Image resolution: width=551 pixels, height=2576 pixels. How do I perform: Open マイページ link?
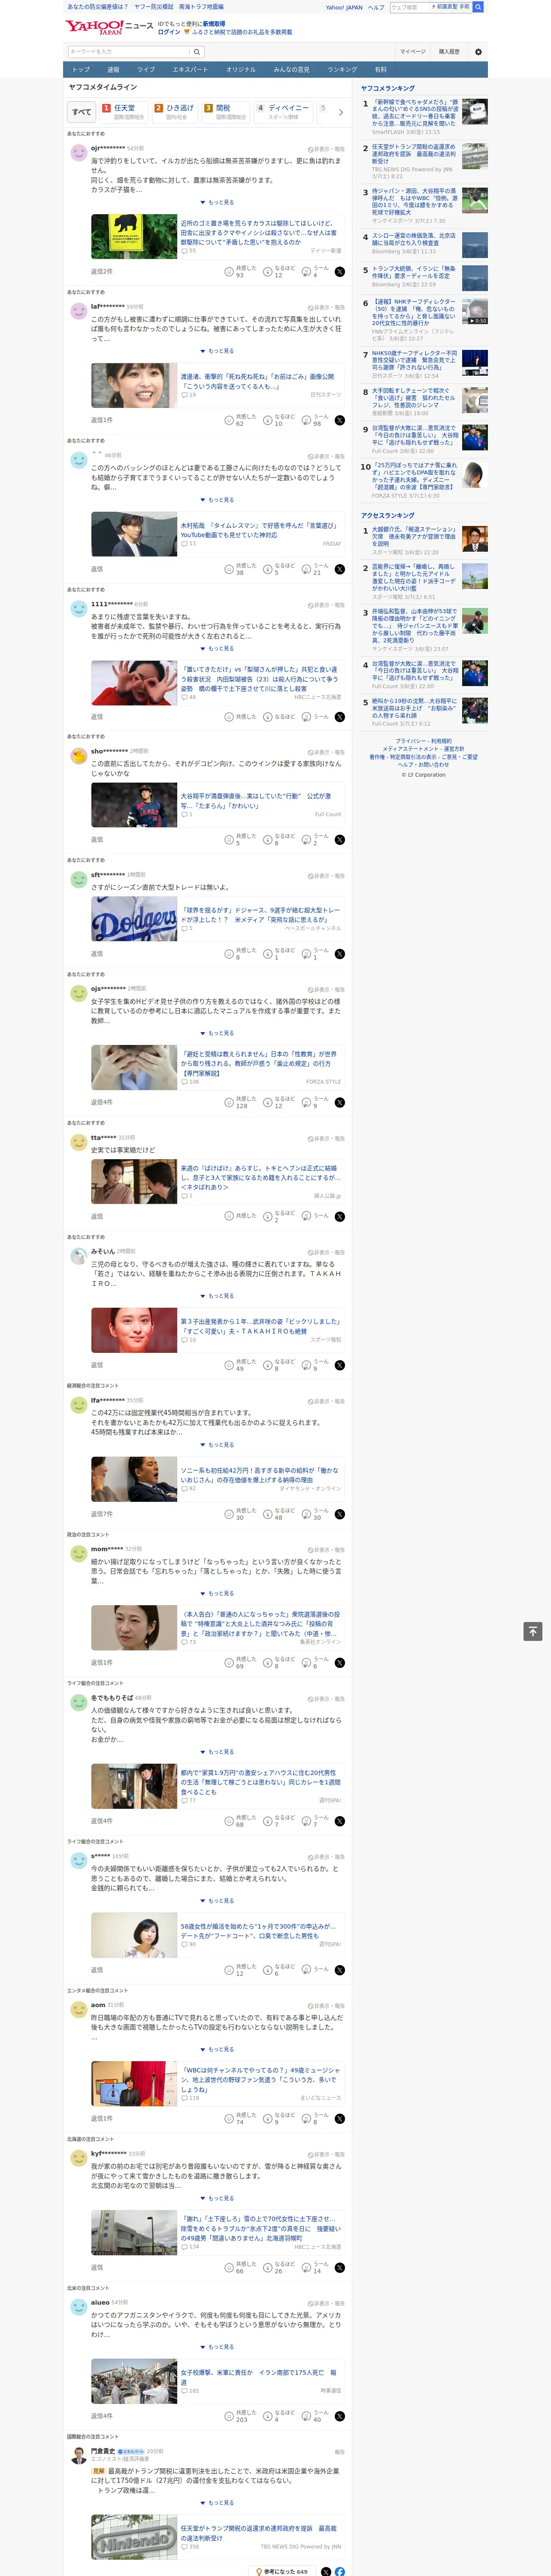(x=413, y=52)
